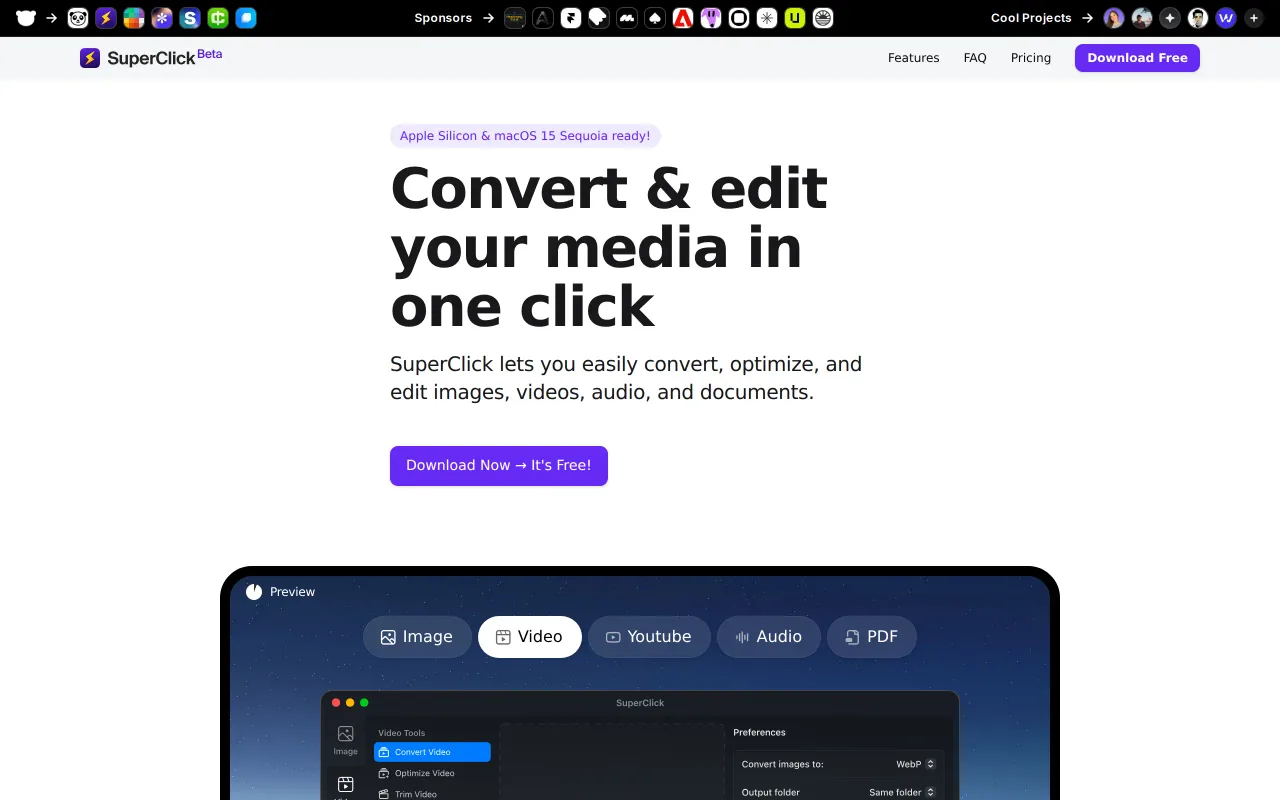Click the black spade sponsor icon
Screen dimensions: 1280x800
coord(655,18)
